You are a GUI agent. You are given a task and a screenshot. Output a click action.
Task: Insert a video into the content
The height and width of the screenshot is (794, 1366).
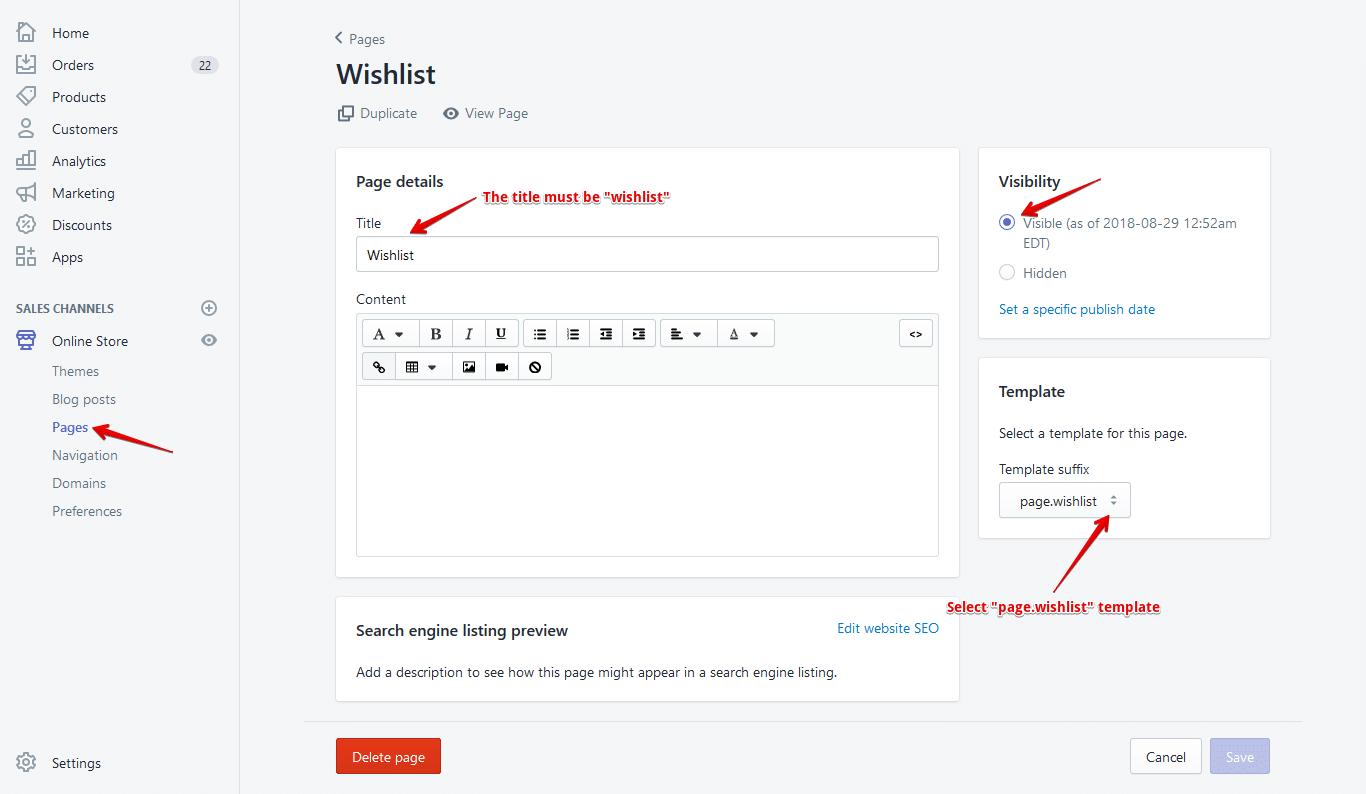coord(501,365)
